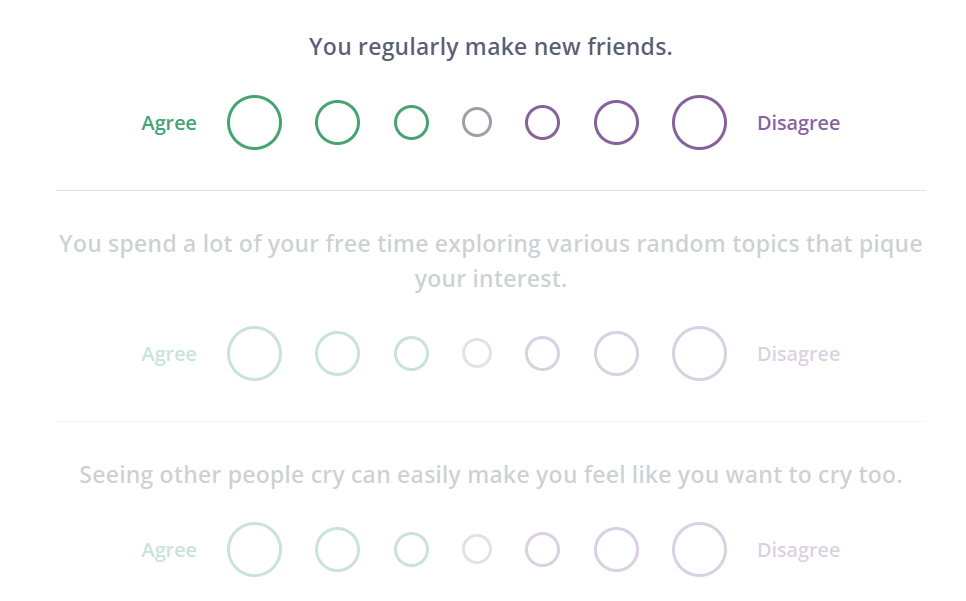This screenshot has width=966, height=601.
Task: Pick smallest green Agree circle for new friends
Action: (411, 123)
